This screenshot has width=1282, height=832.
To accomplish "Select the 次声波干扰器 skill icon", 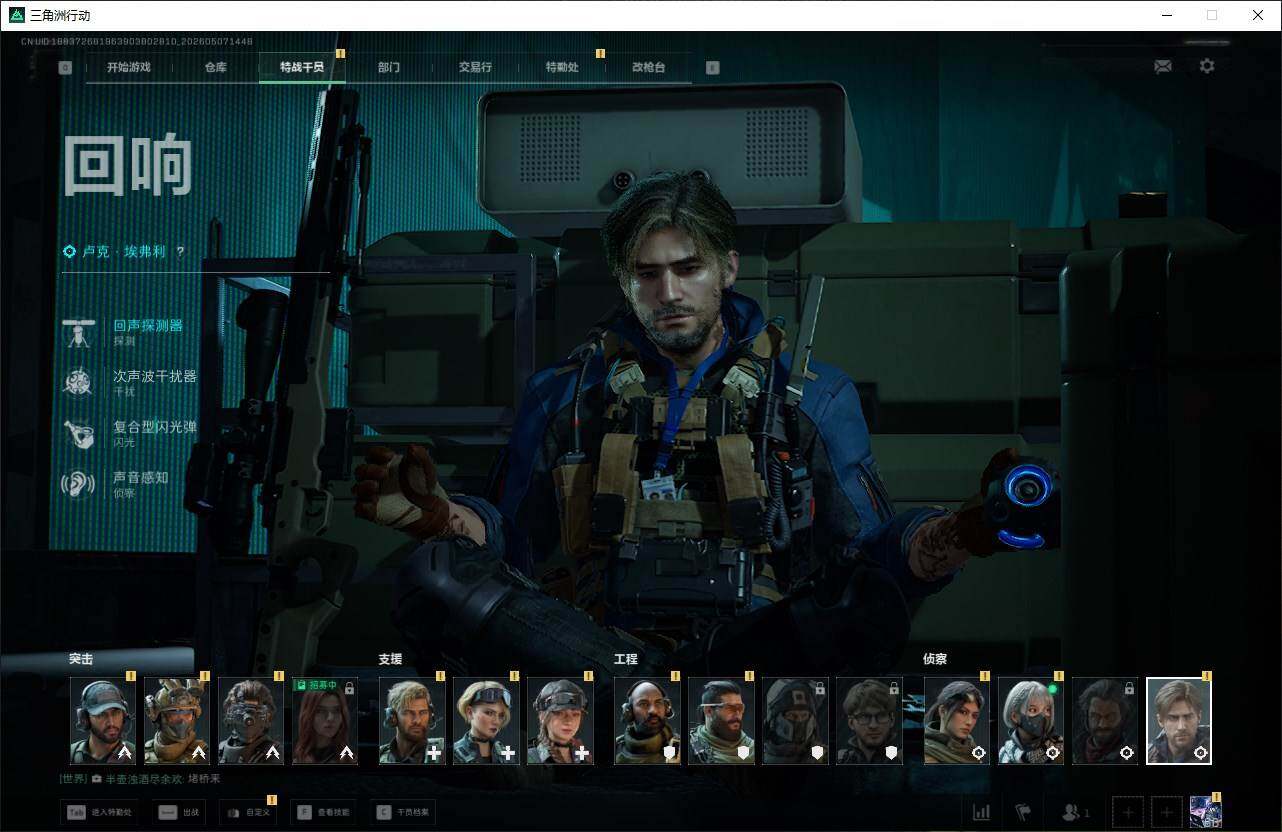I will [x=78, y=382].
